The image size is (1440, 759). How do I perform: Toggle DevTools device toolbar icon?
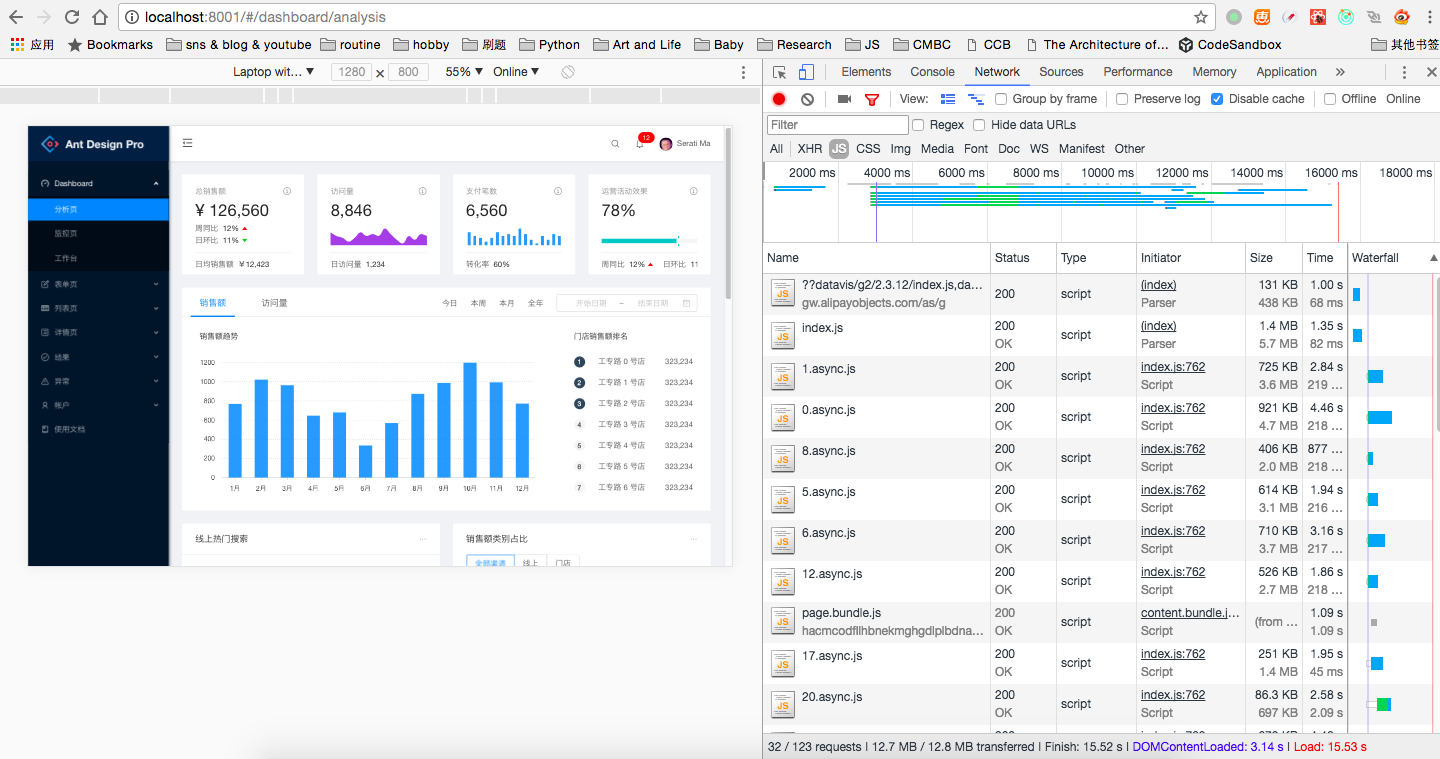[806, 72]
